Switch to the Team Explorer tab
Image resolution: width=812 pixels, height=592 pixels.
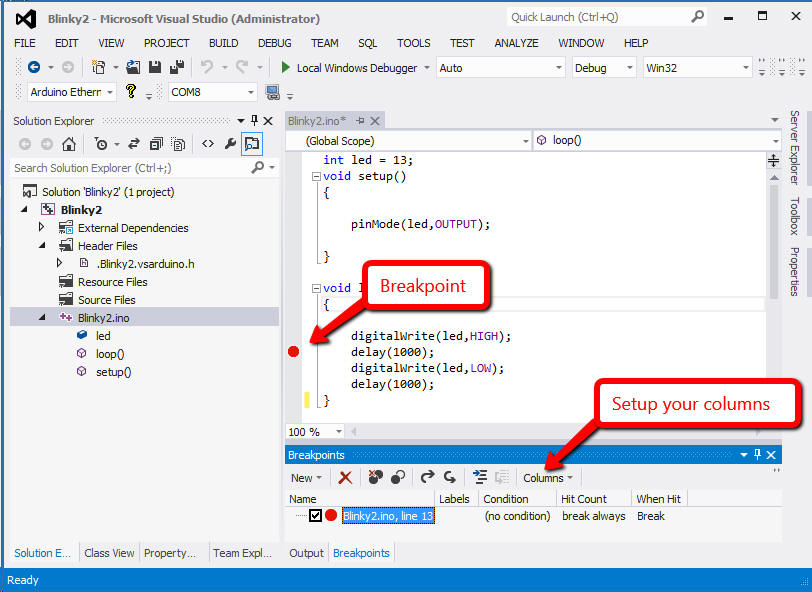242,553
